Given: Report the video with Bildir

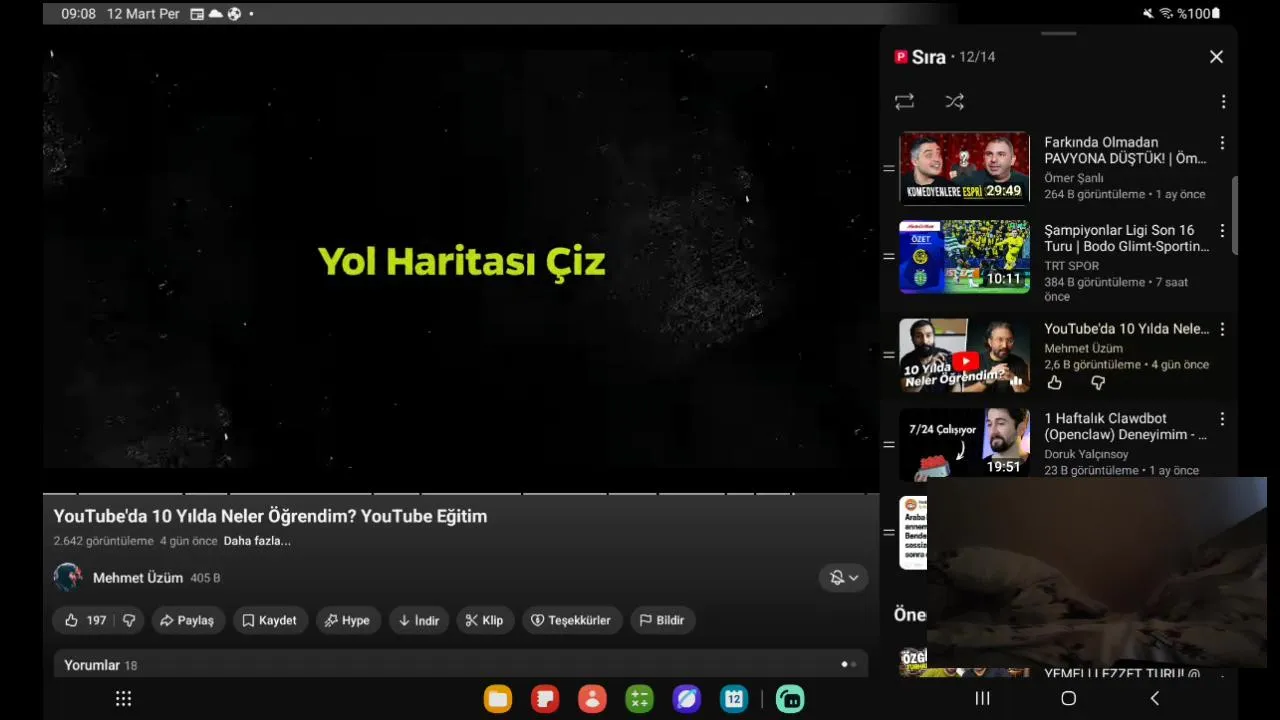Looking at the screenshot, I should click(x=662, y=620).
